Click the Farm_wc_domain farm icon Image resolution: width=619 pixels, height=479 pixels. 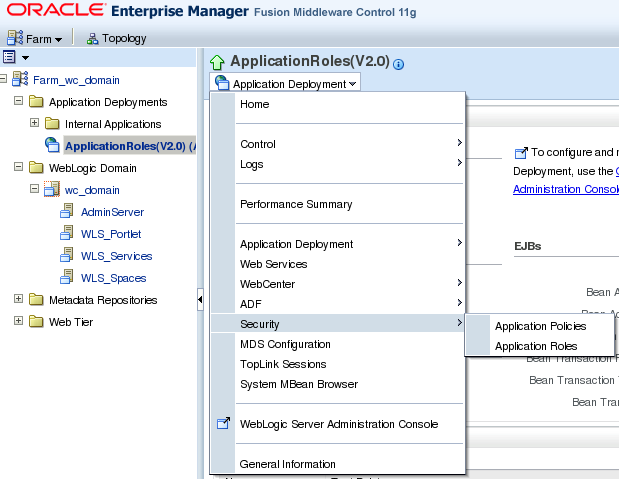pyautogui.click(x=20, y=79)
